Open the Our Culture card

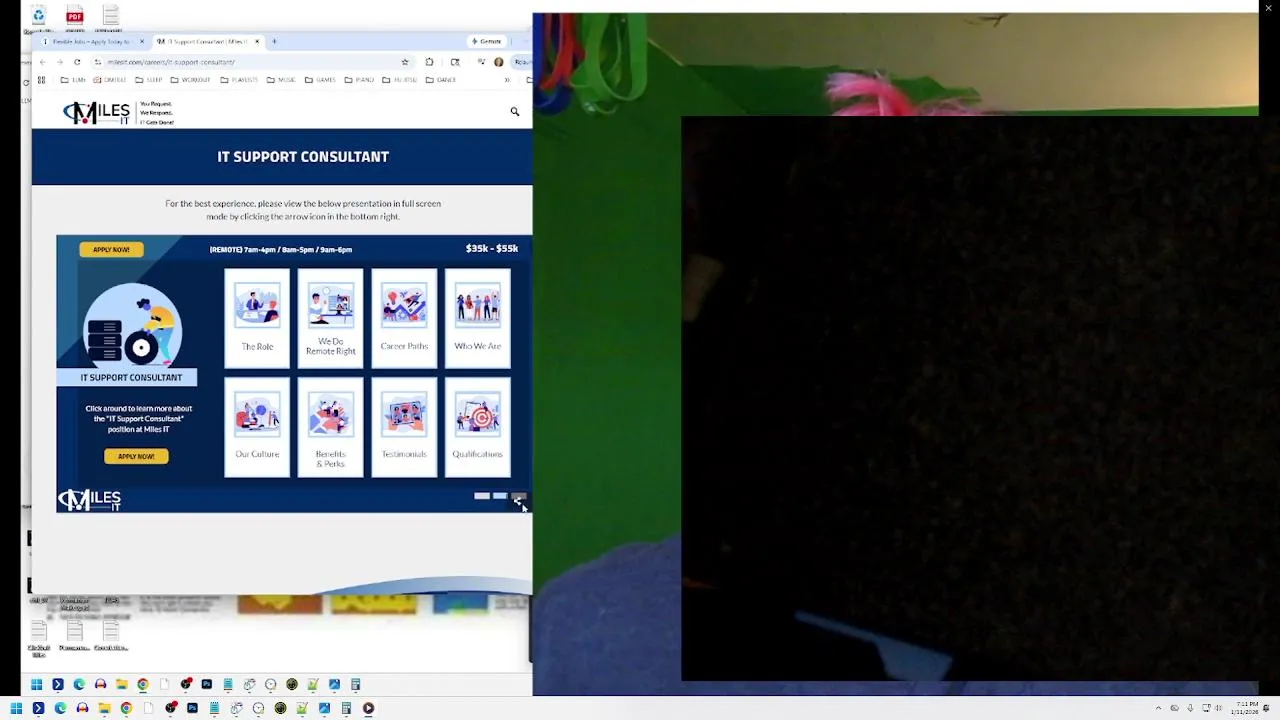257,427
